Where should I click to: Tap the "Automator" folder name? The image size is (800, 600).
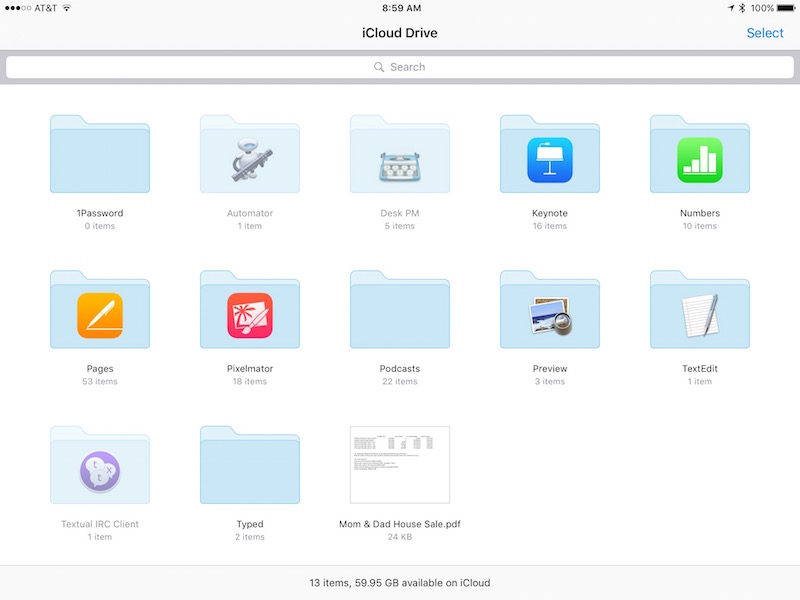click(x=250, y=213)
